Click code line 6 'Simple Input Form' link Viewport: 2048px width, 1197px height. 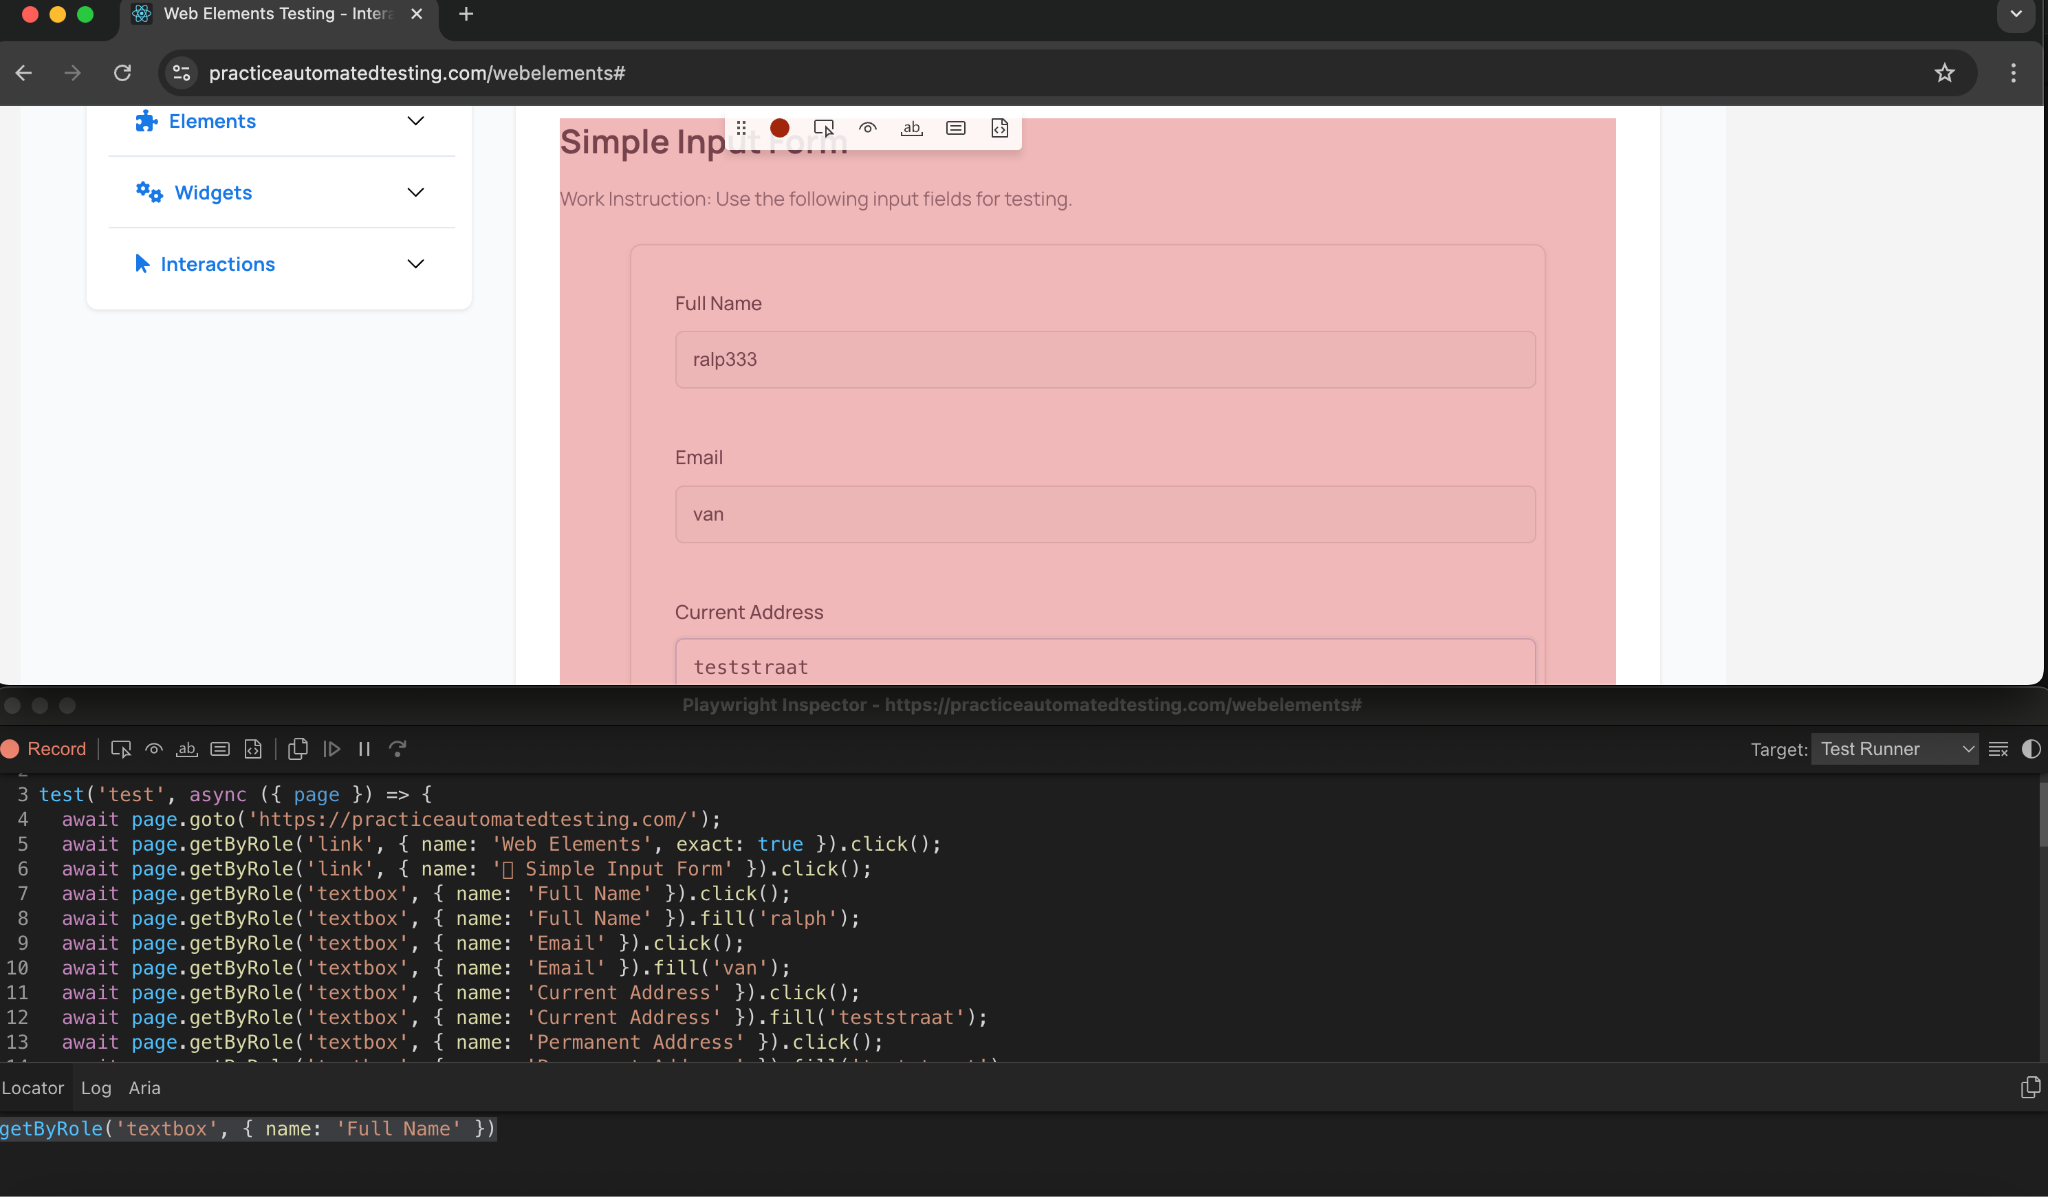point(467,869)
